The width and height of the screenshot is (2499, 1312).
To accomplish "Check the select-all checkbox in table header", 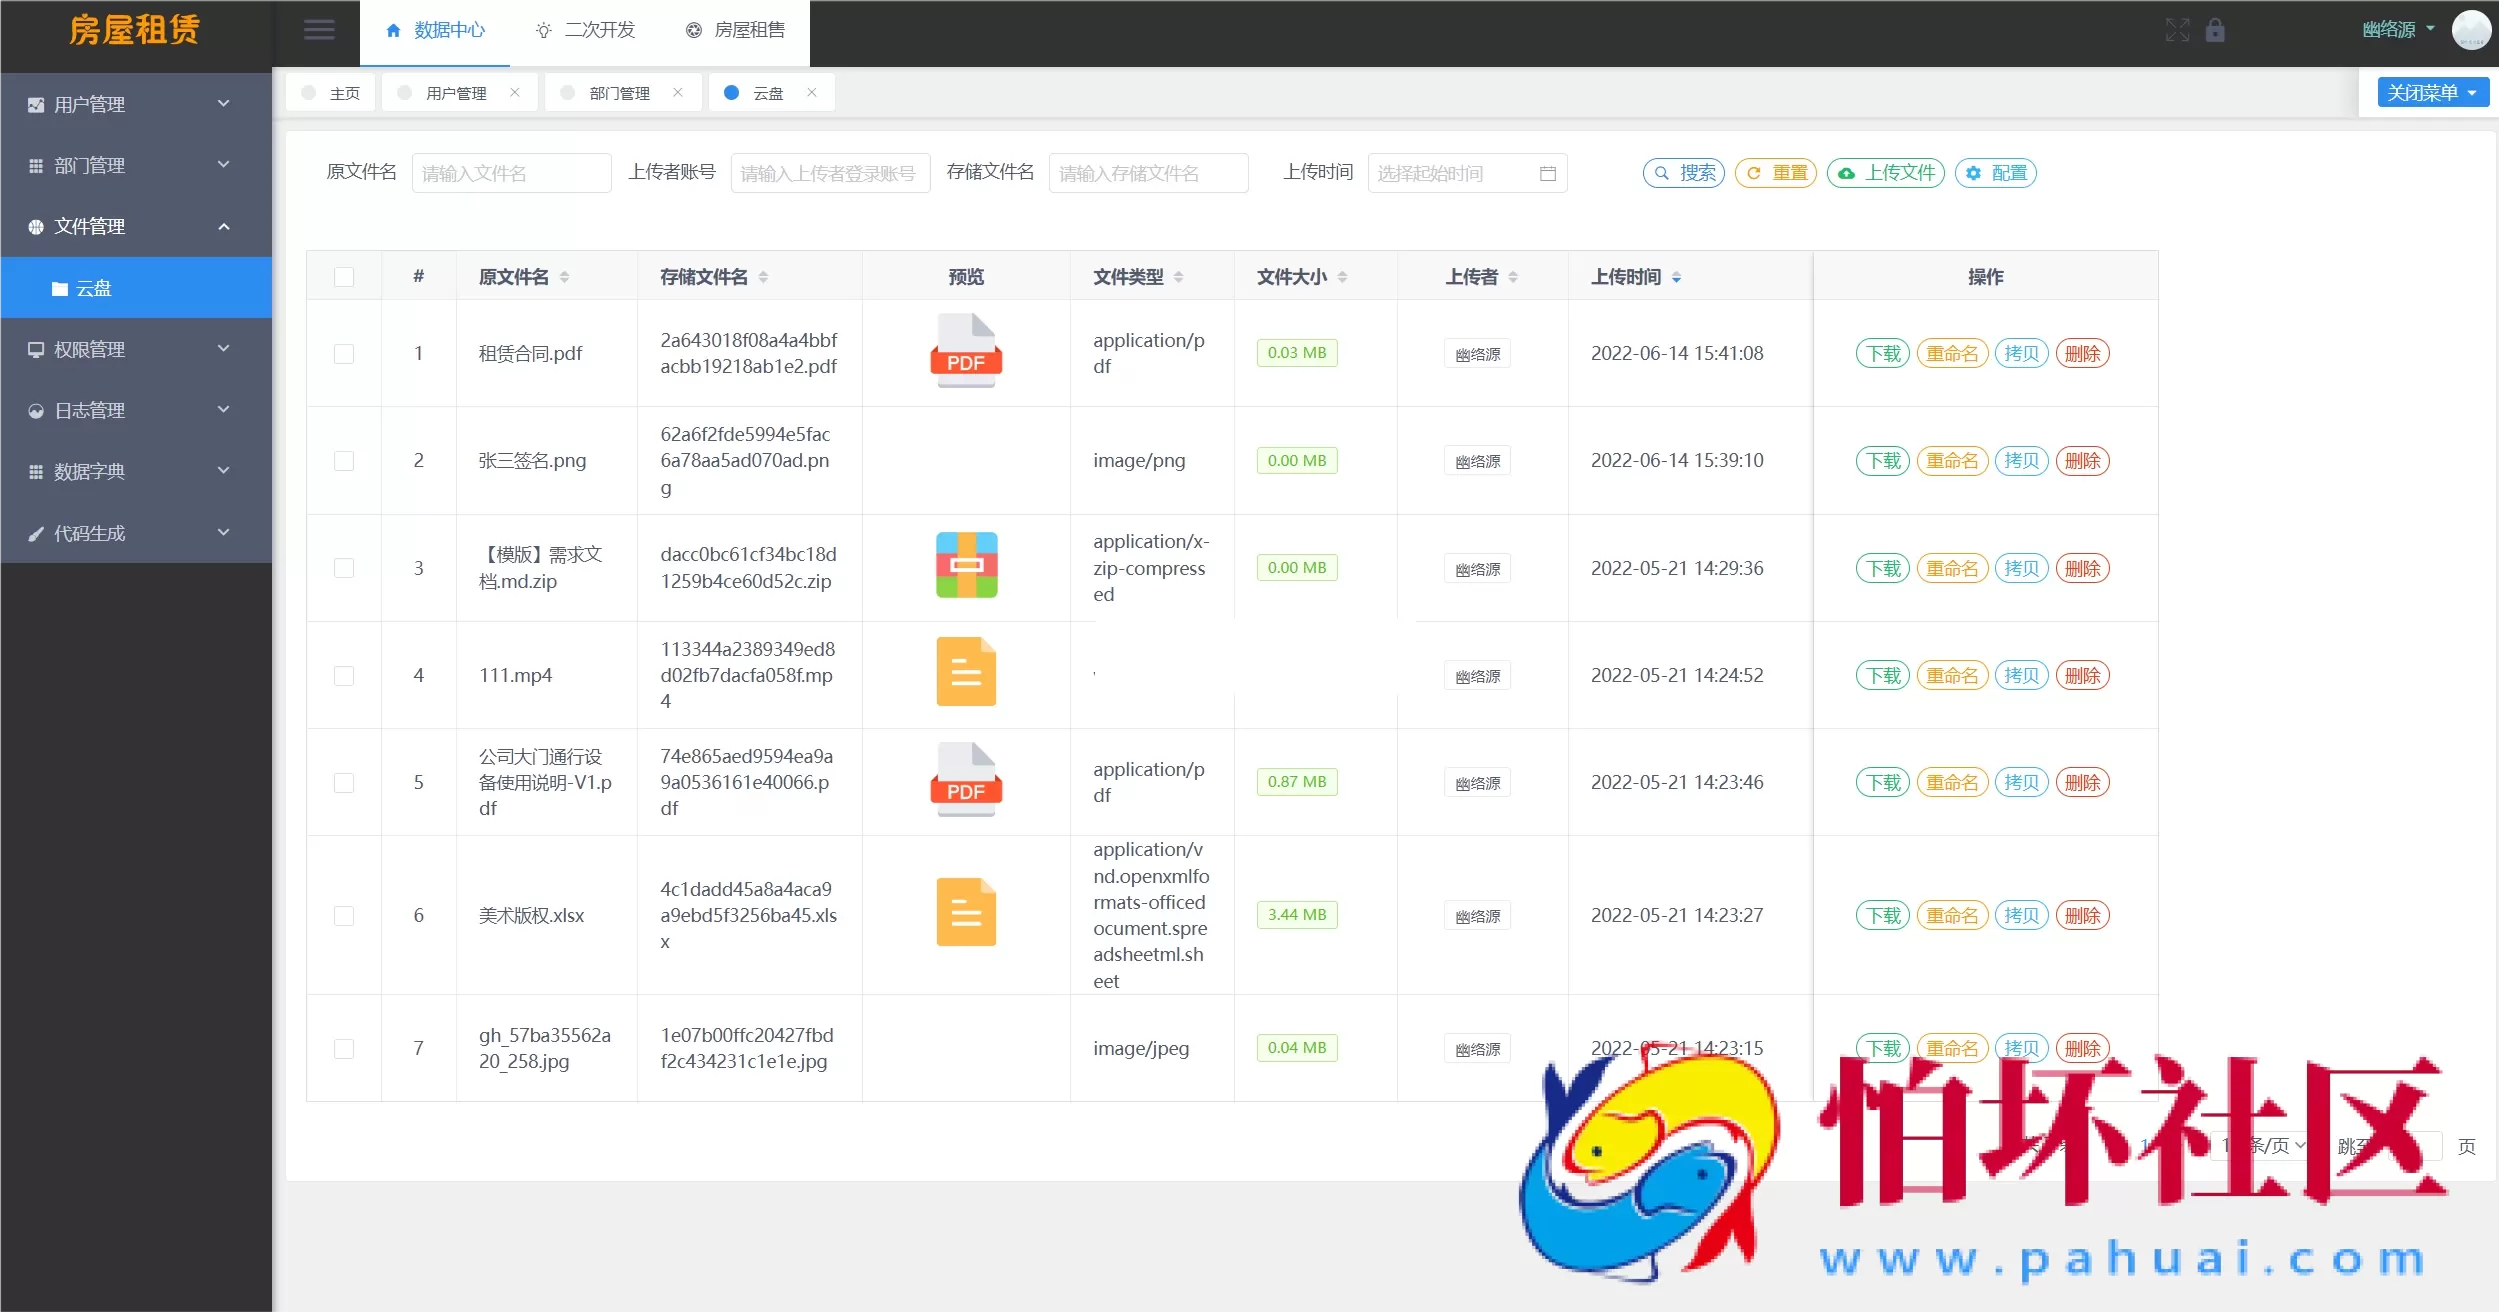I will [344, 276].
